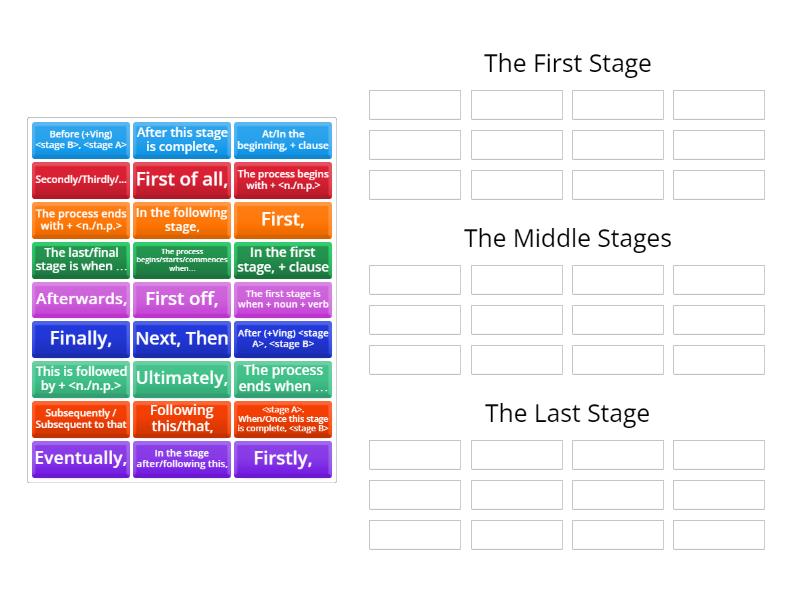Click first empty slot under The Last Stage
The width and height of the screenshot is (800, 600).
(x=415, y=455)
